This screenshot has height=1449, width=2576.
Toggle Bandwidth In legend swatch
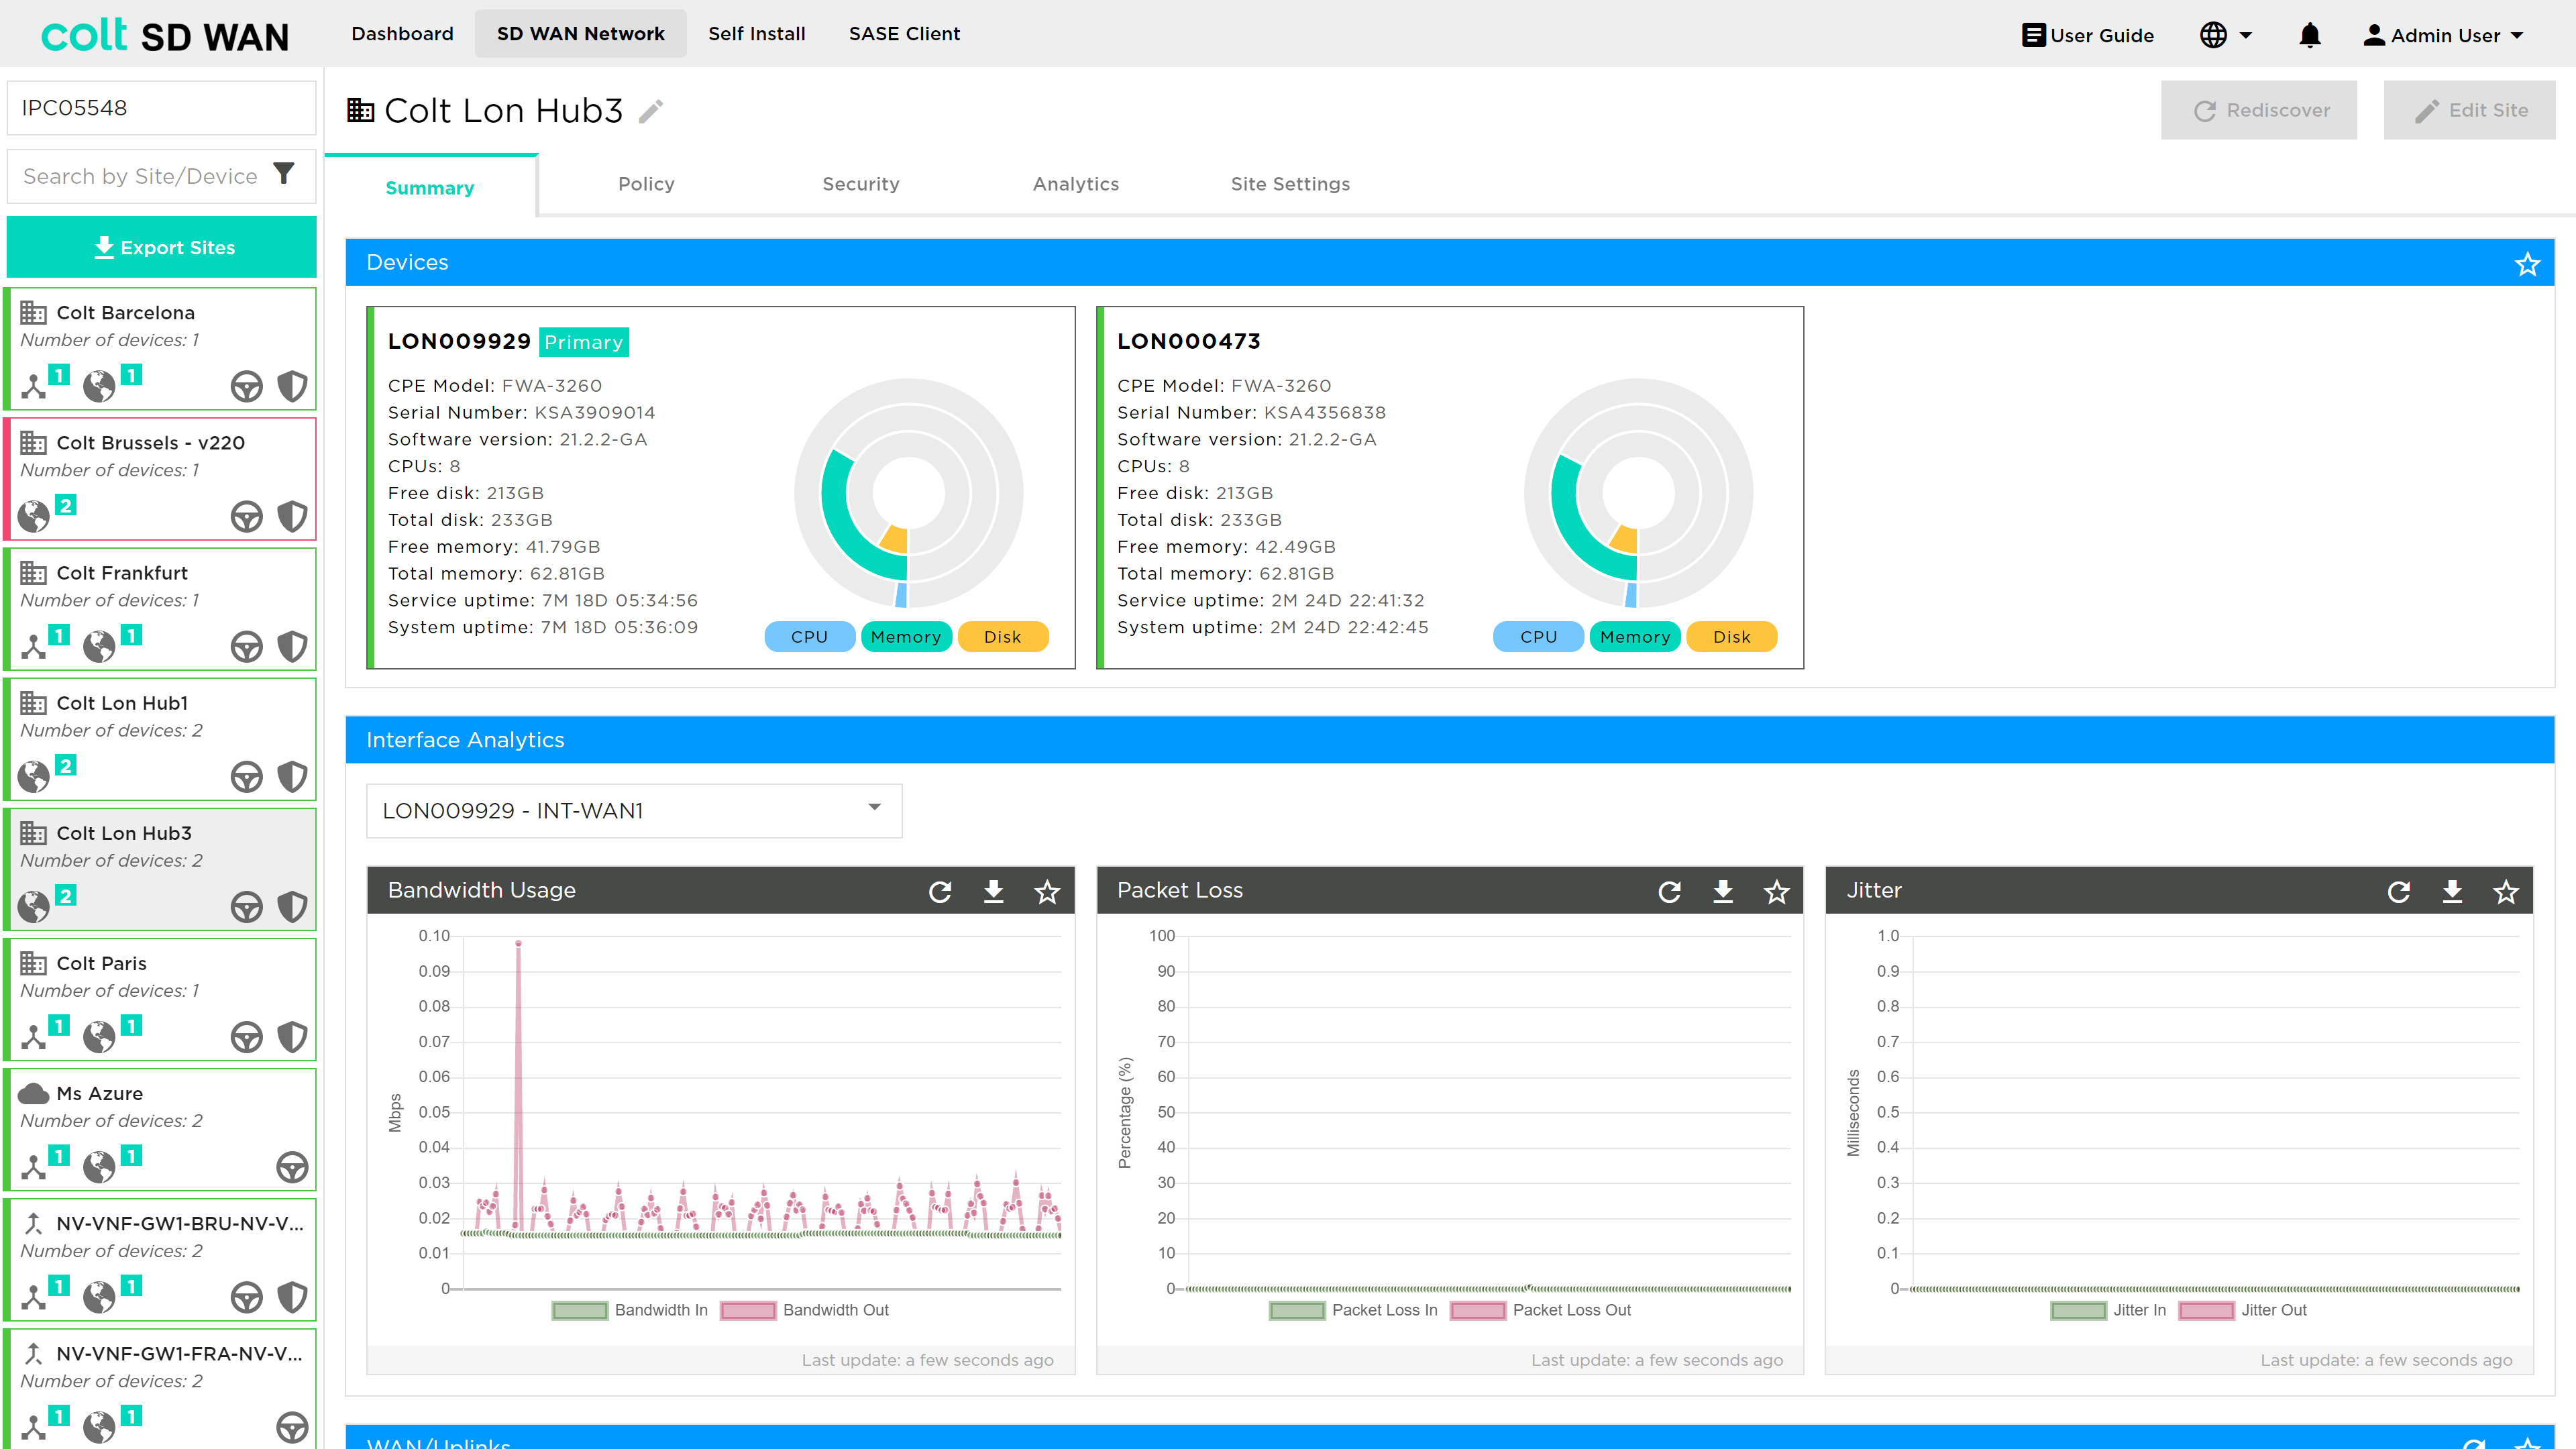pyautogui.click(x=580, y=1310)
